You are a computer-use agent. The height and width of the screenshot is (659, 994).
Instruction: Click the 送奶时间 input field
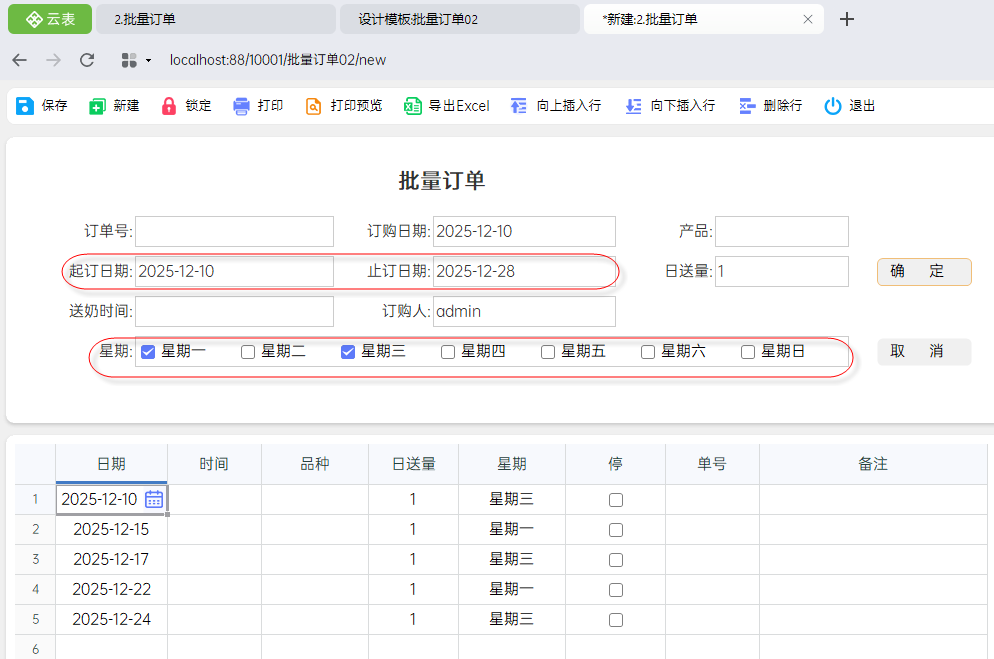[234, 311]
